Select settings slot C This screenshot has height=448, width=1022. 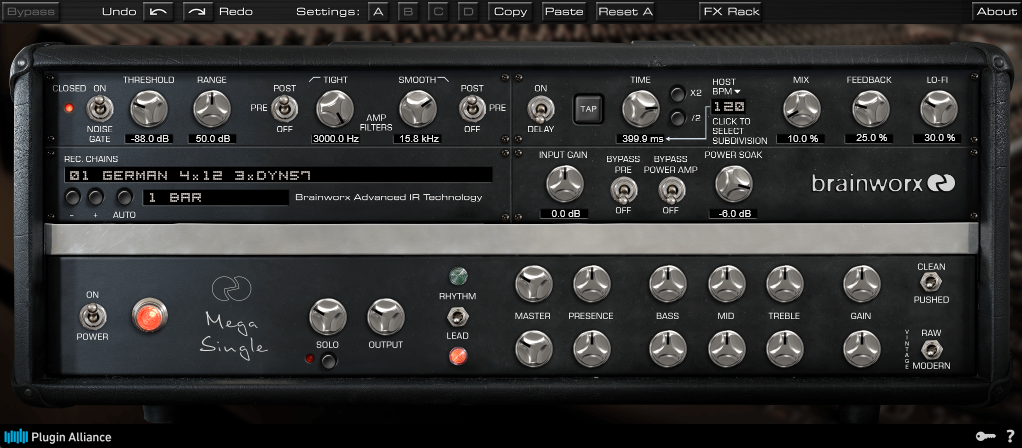click(x=438, y=12)
